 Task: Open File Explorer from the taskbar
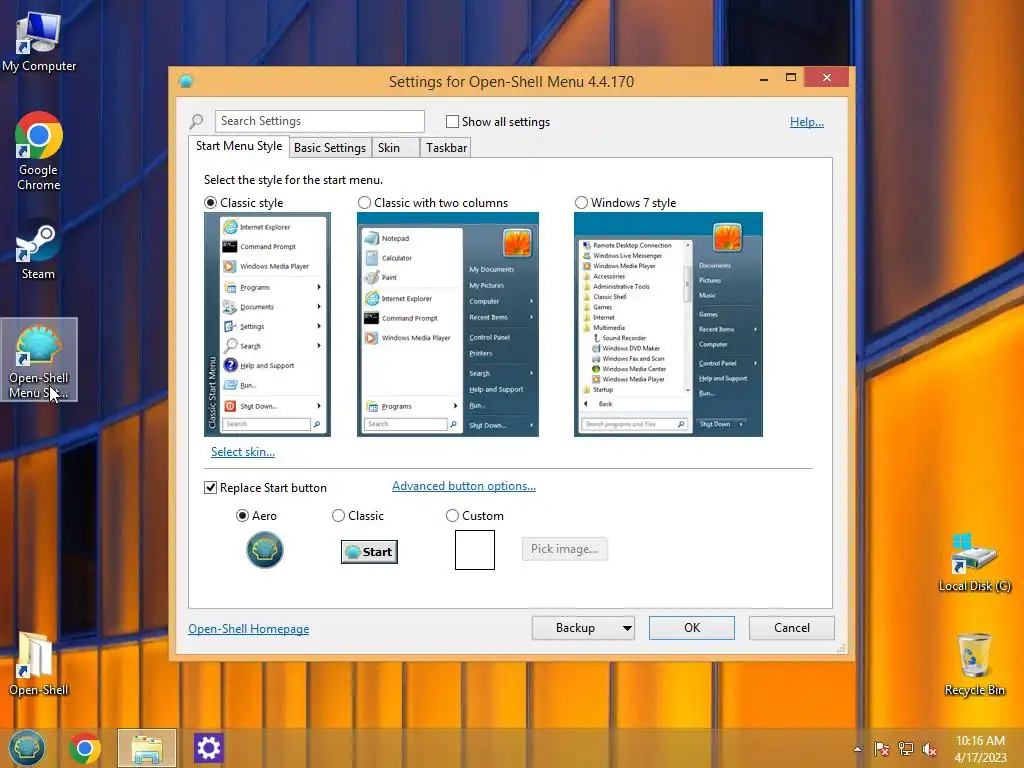pyautogui.click(x=147, y=748)
